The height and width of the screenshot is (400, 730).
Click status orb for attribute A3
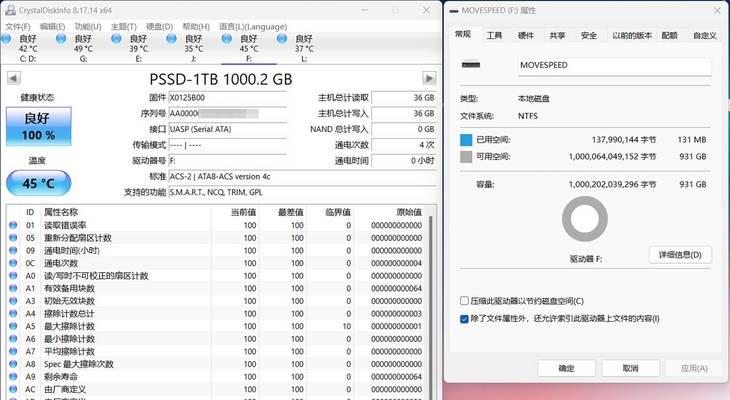13,301
